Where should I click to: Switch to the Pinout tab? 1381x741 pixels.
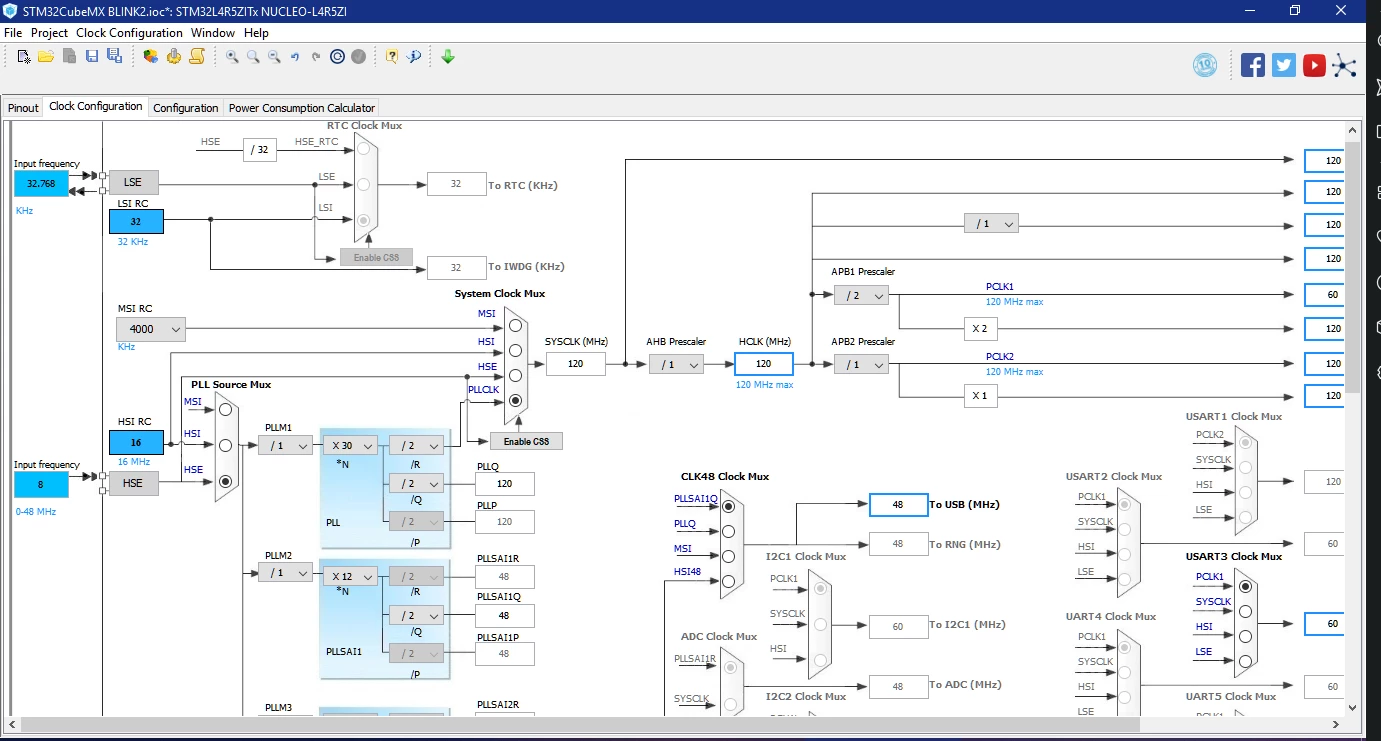[23, 108]
